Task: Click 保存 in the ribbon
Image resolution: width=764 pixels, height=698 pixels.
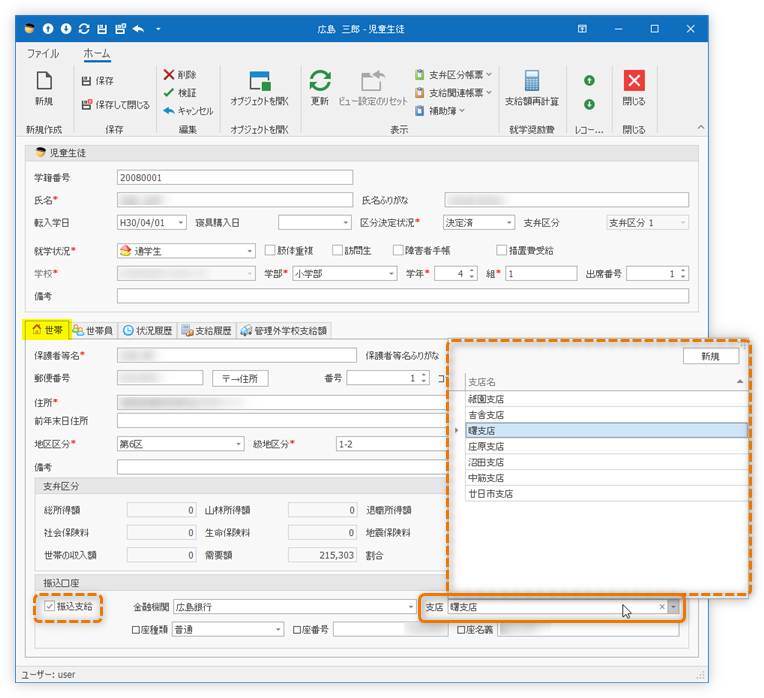Action: [97, 81]
